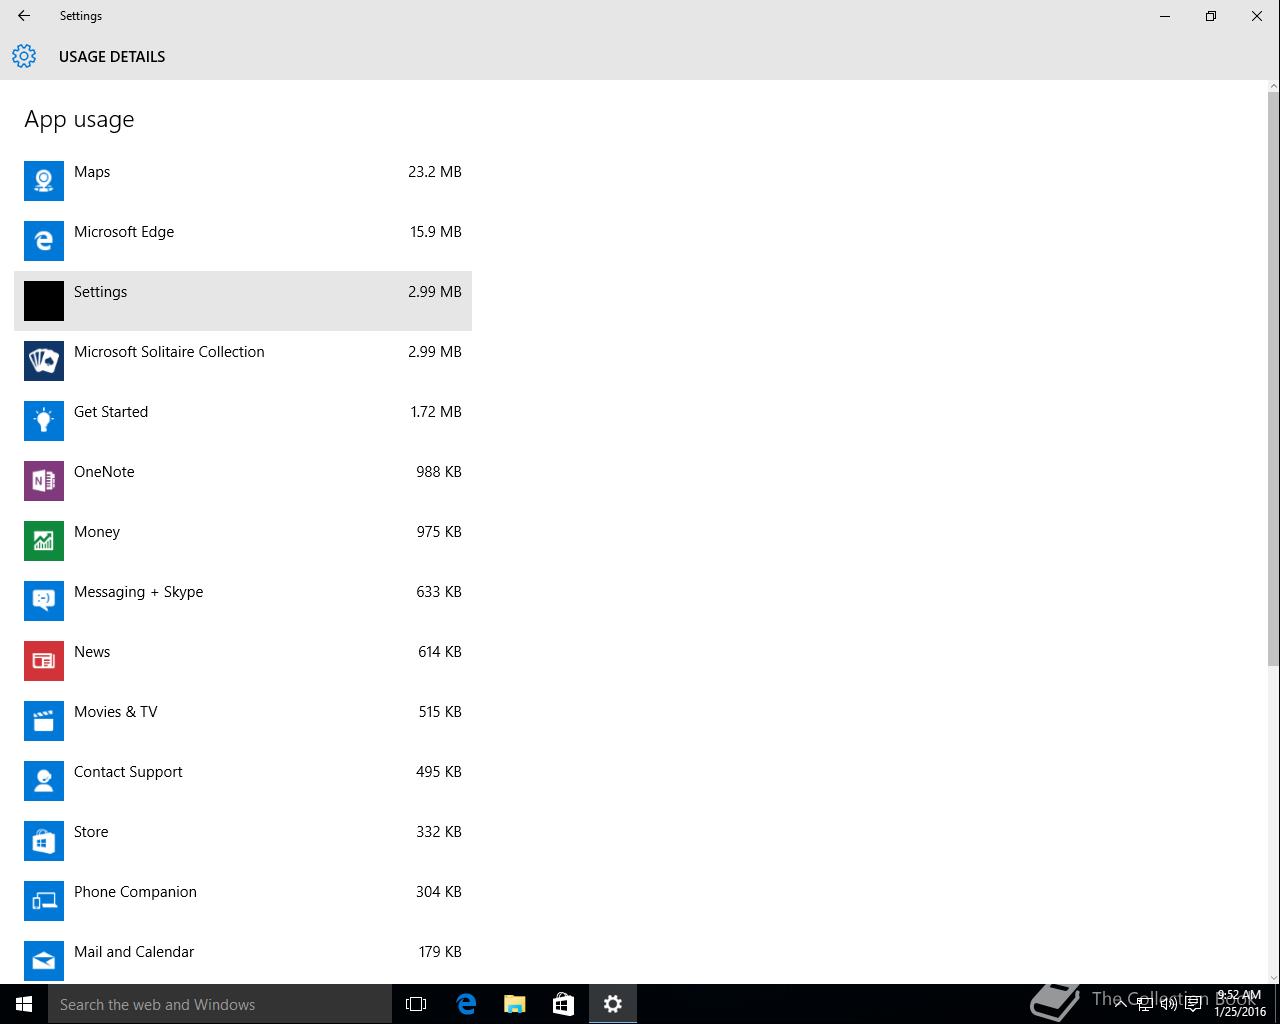Viewport: 1280px width, 1024px height.
Task: Click the Microsoft Edge app icon in list
Action: click(44, 241)
